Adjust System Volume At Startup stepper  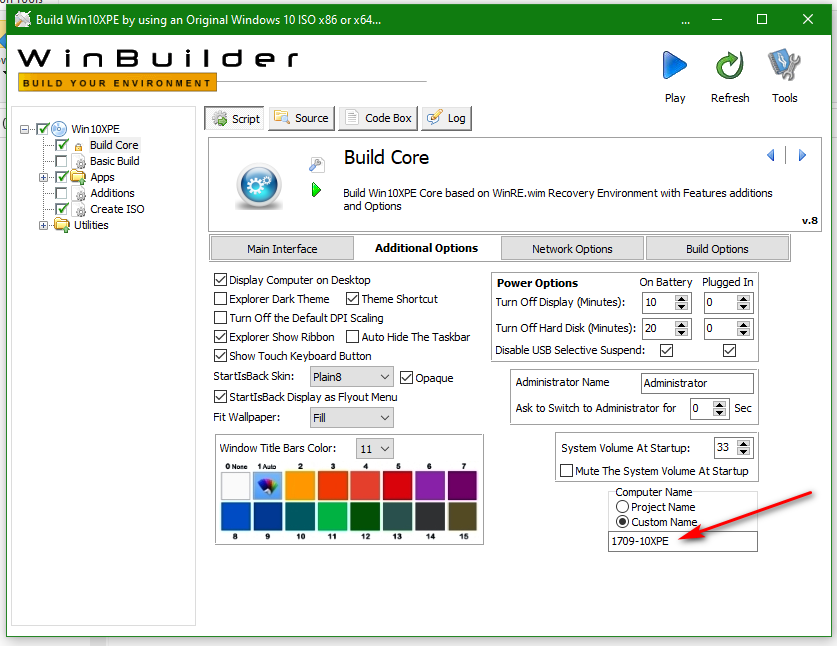click(744, 447)
